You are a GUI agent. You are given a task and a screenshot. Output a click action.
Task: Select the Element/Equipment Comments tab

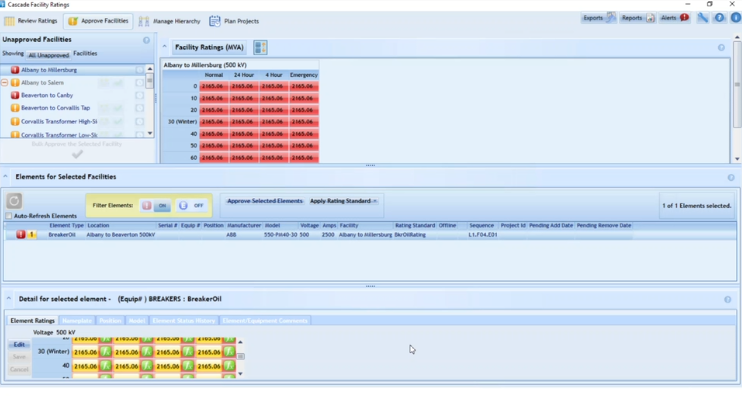point(265,321)
